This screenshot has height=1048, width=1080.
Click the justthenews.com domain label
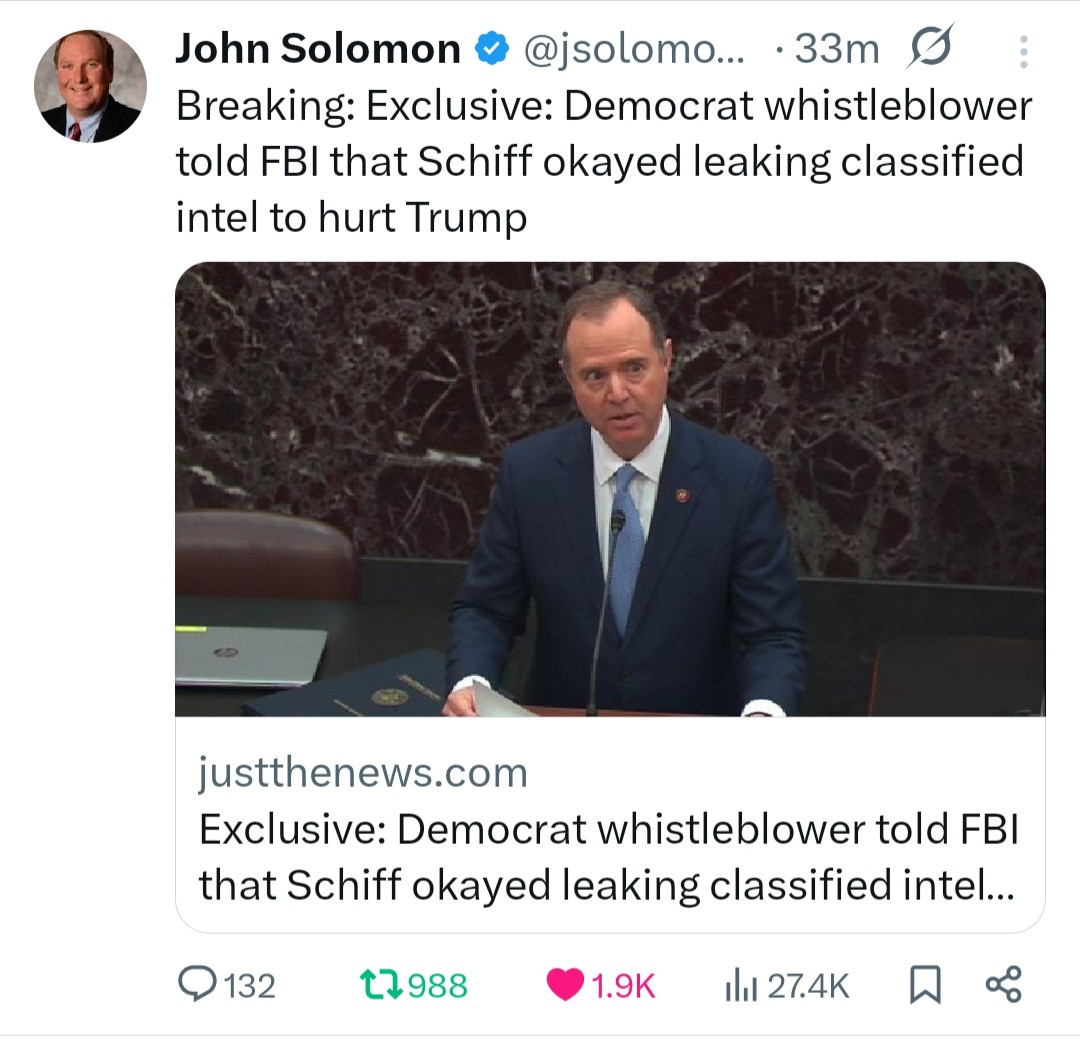pos(363,773)
